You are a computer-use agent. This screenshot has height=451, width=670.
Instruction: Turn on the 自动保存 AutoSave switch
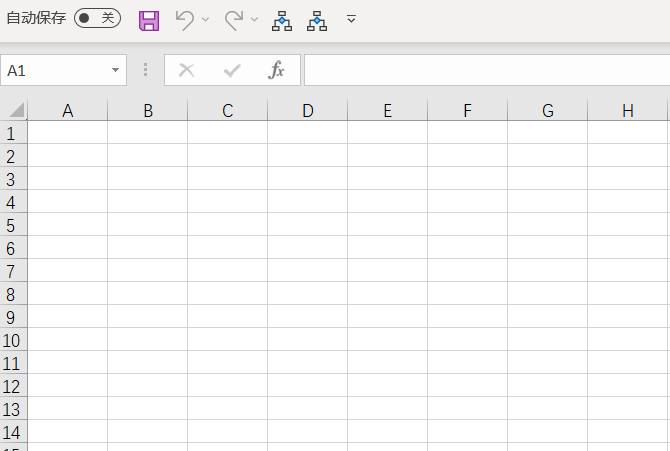click(97, 18)
